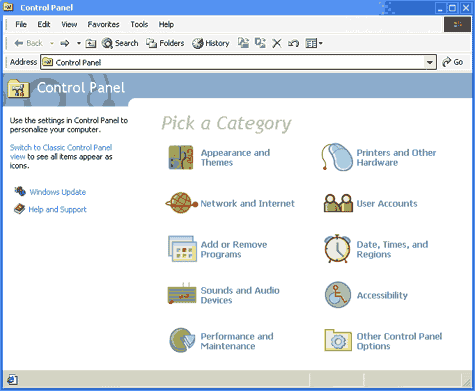Open Add or Remove Programs text link
Screen dimensions: 475x391
234,249
